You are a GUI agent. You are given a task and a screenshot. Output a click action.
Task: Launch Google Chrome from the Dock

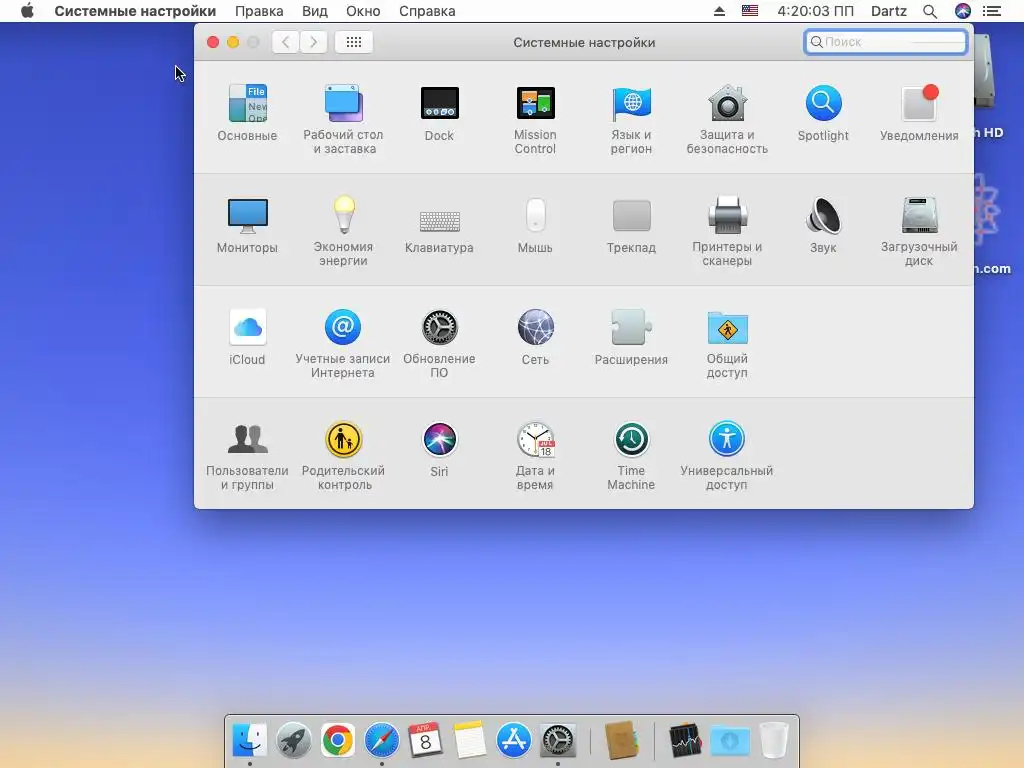pyautogui.click(x=338, y=741)
